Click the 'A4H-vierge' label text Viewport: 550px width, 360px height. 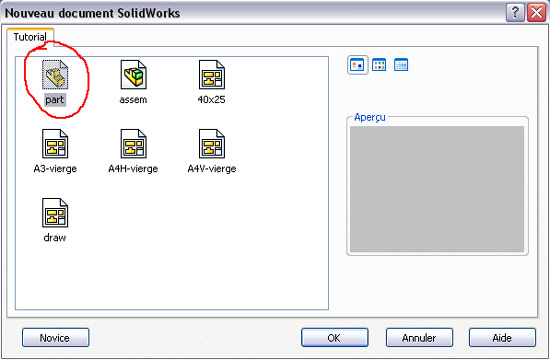pyautogui.click(x=133, y=169)
